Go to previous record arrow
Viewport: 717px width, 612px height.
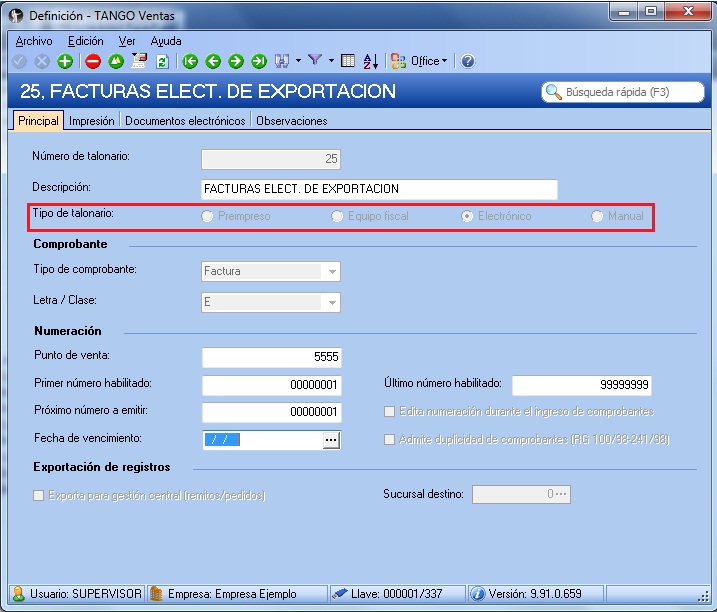click(x=213, y=61)
